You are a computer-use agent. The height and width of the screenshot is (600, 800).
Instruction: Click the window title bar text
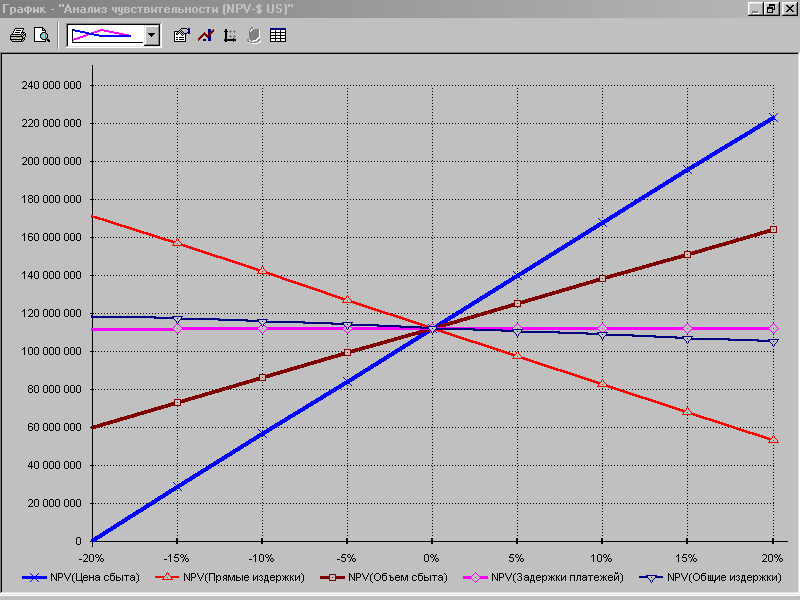[147, 9]
